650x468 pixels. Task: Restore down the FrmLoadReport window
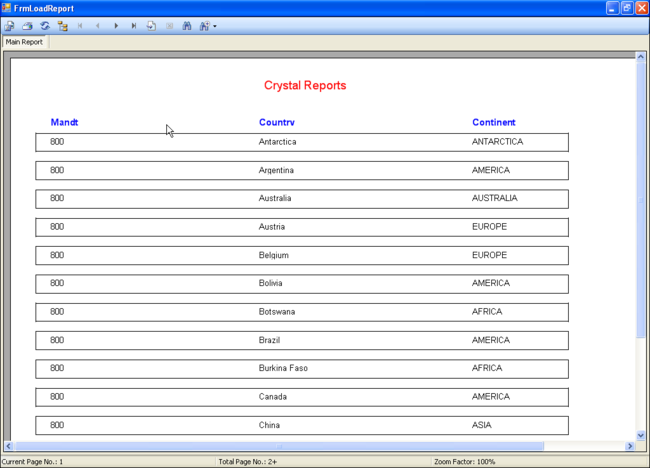[x=627, y=8]
